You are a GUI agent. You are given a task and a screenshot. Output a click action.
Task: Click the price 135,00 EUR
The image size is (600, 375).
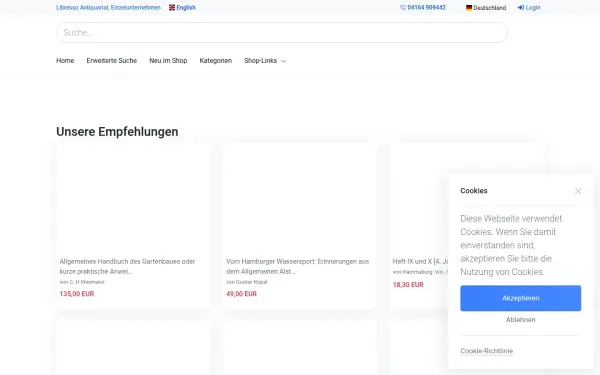pos(77,294)
